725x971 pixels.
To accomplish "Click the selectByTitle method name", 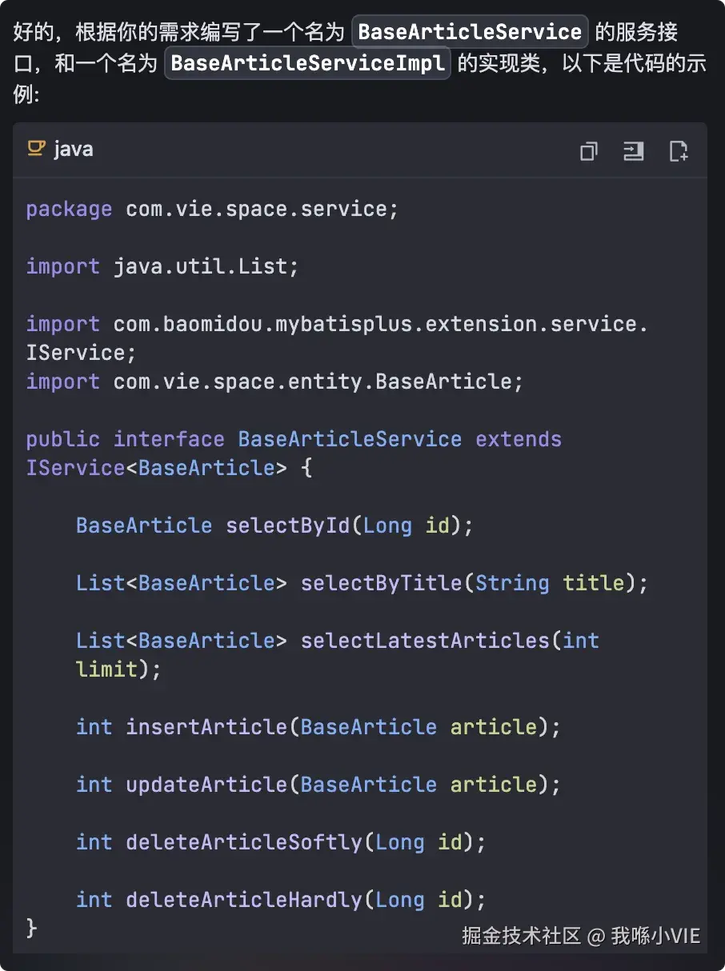I will (381, 583).
